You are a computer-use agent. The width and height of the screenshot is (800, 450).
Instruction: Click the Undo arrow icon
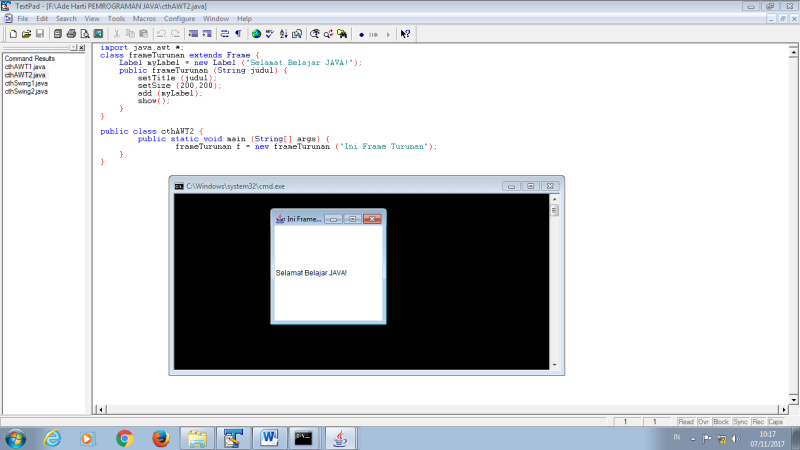(161, 34)
